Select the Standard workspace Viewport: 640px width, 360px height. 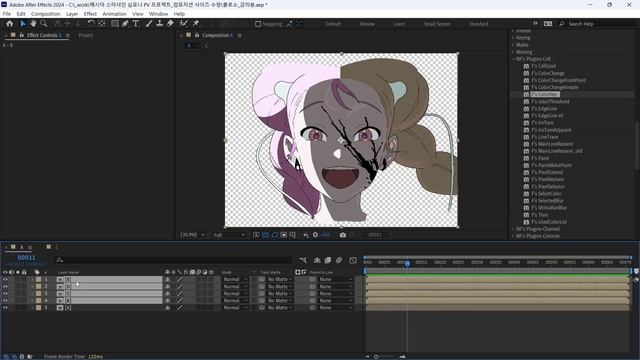(478, 24)
